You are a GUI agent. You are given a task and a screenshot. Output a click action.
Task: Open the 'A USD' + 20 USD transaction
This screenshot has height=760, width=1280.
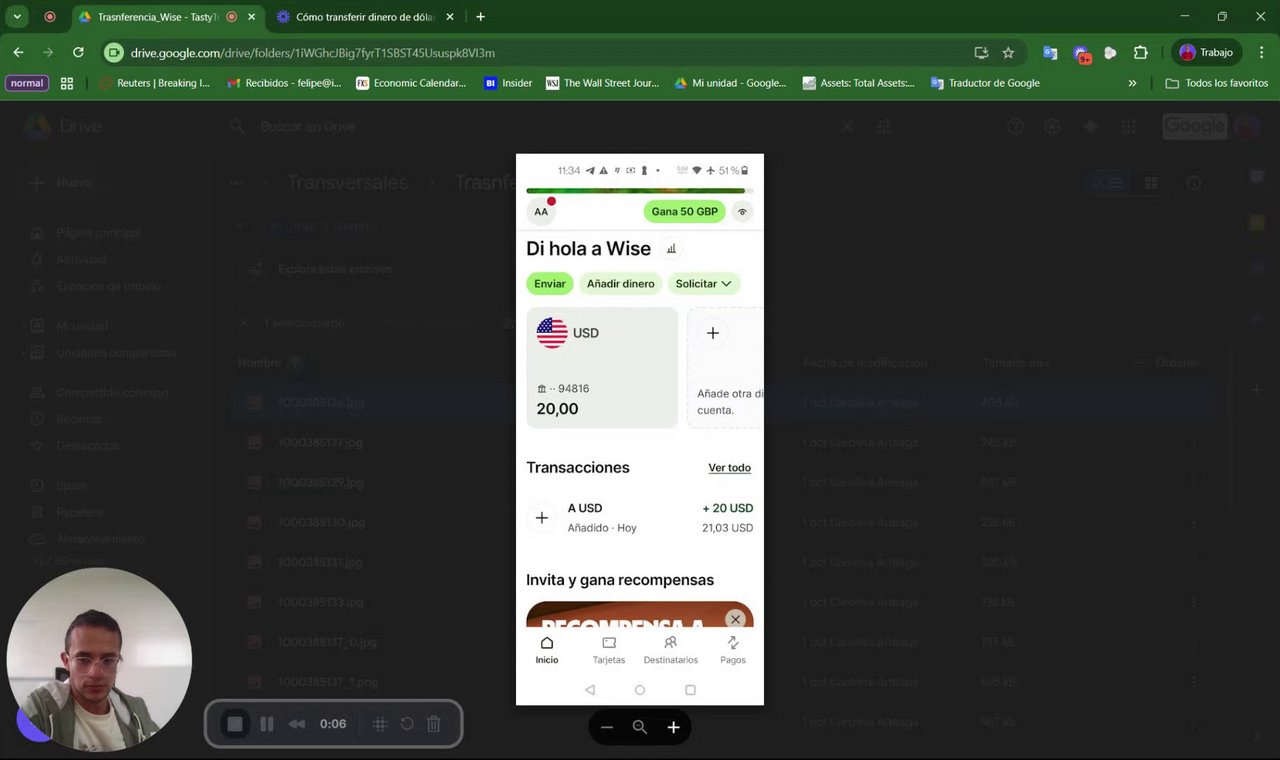pos(640,518)
